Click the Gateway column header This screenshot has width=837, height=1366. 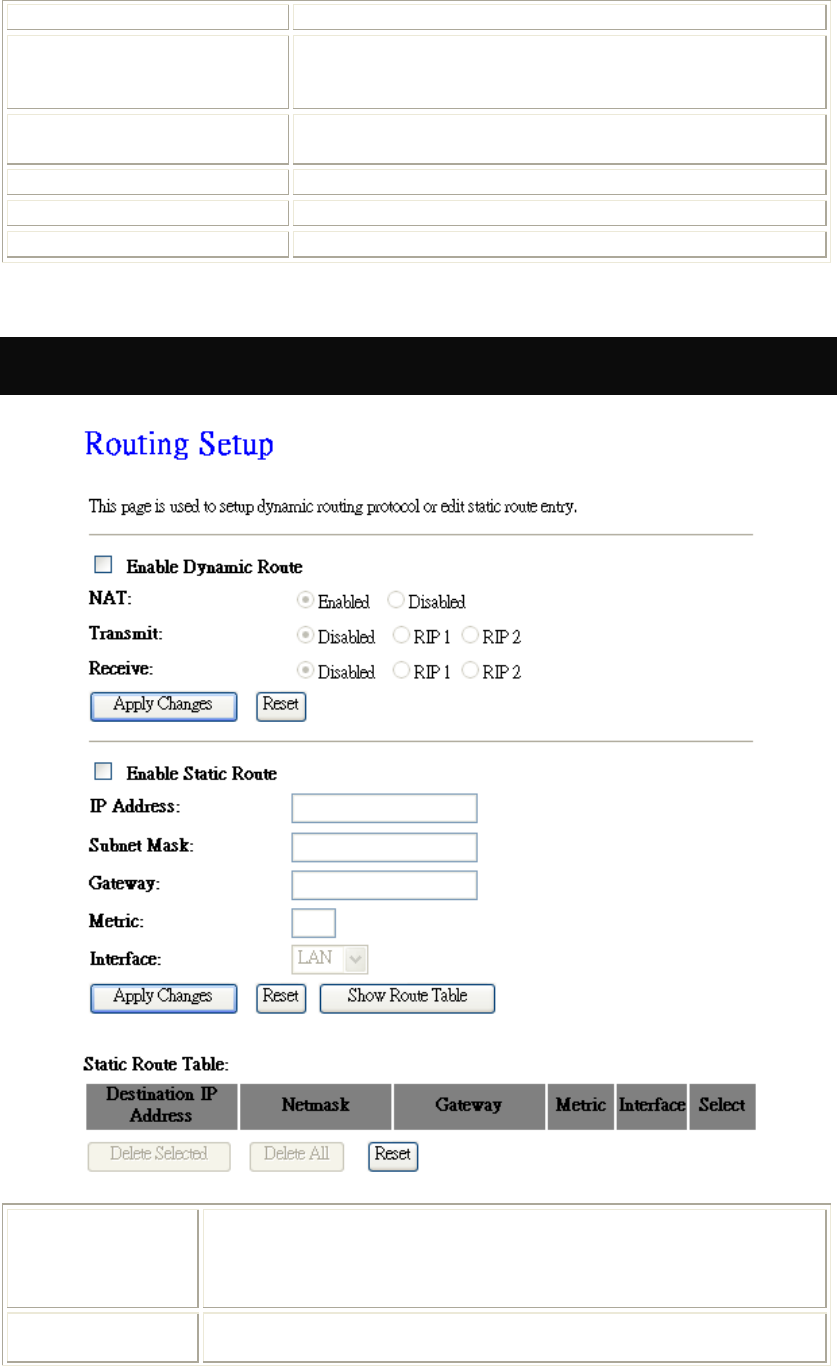pos(469,1106)
